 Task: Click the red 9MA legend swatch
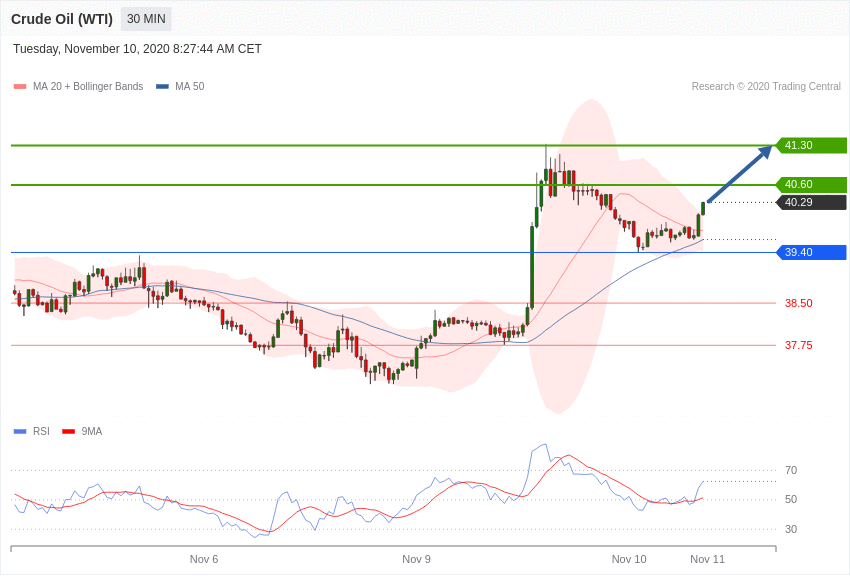pyautogui.click(x=68, y=432)
